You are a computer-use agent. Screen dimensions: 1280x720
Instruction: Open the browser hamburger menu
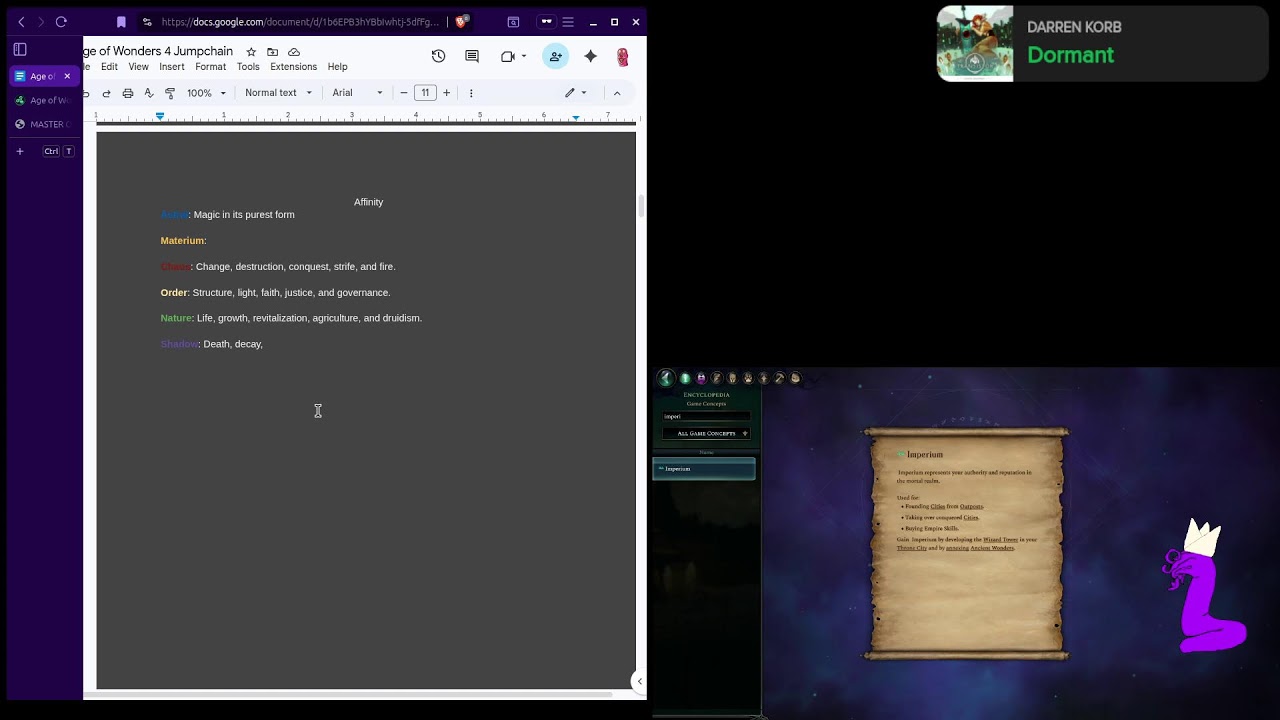(568, 22)
